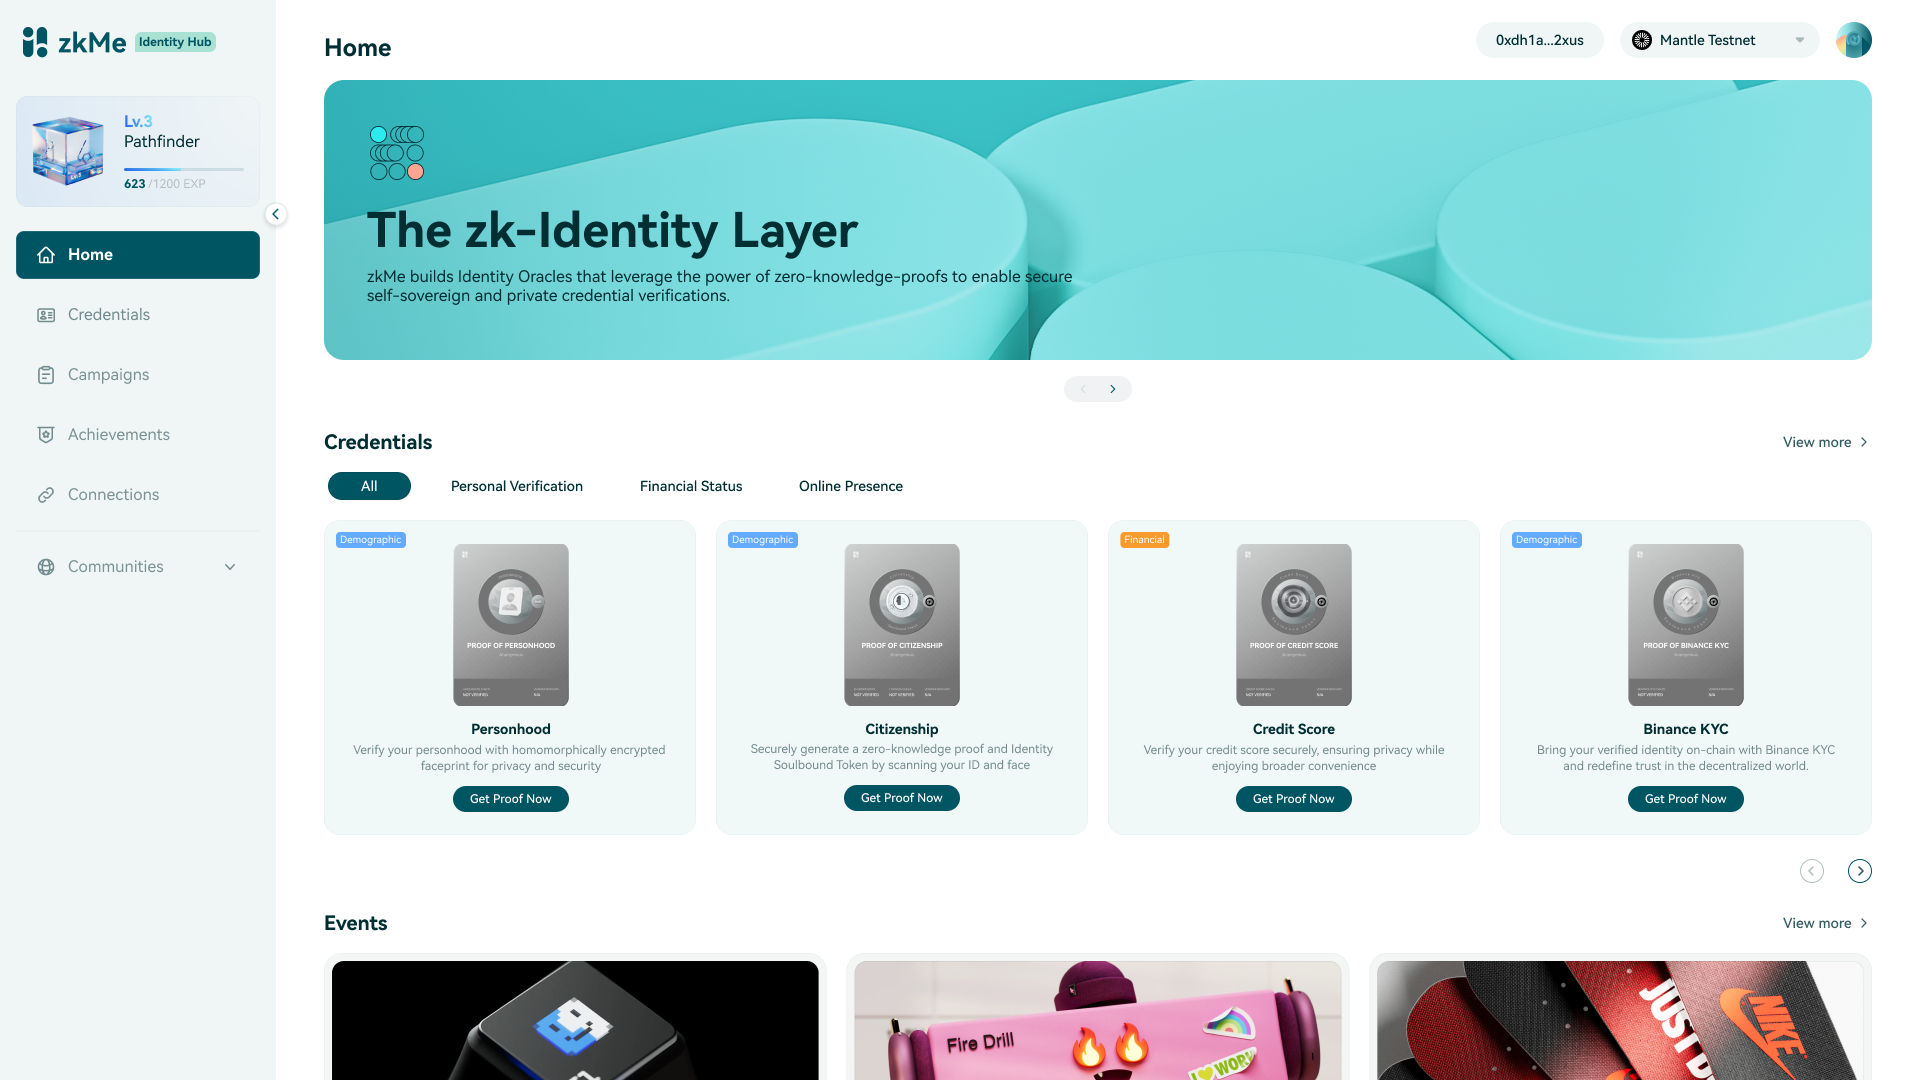The height and width of the screenshot is (1080, 1920).
Task: Select the Home icon in the sidebar
Action: [46, 255]
